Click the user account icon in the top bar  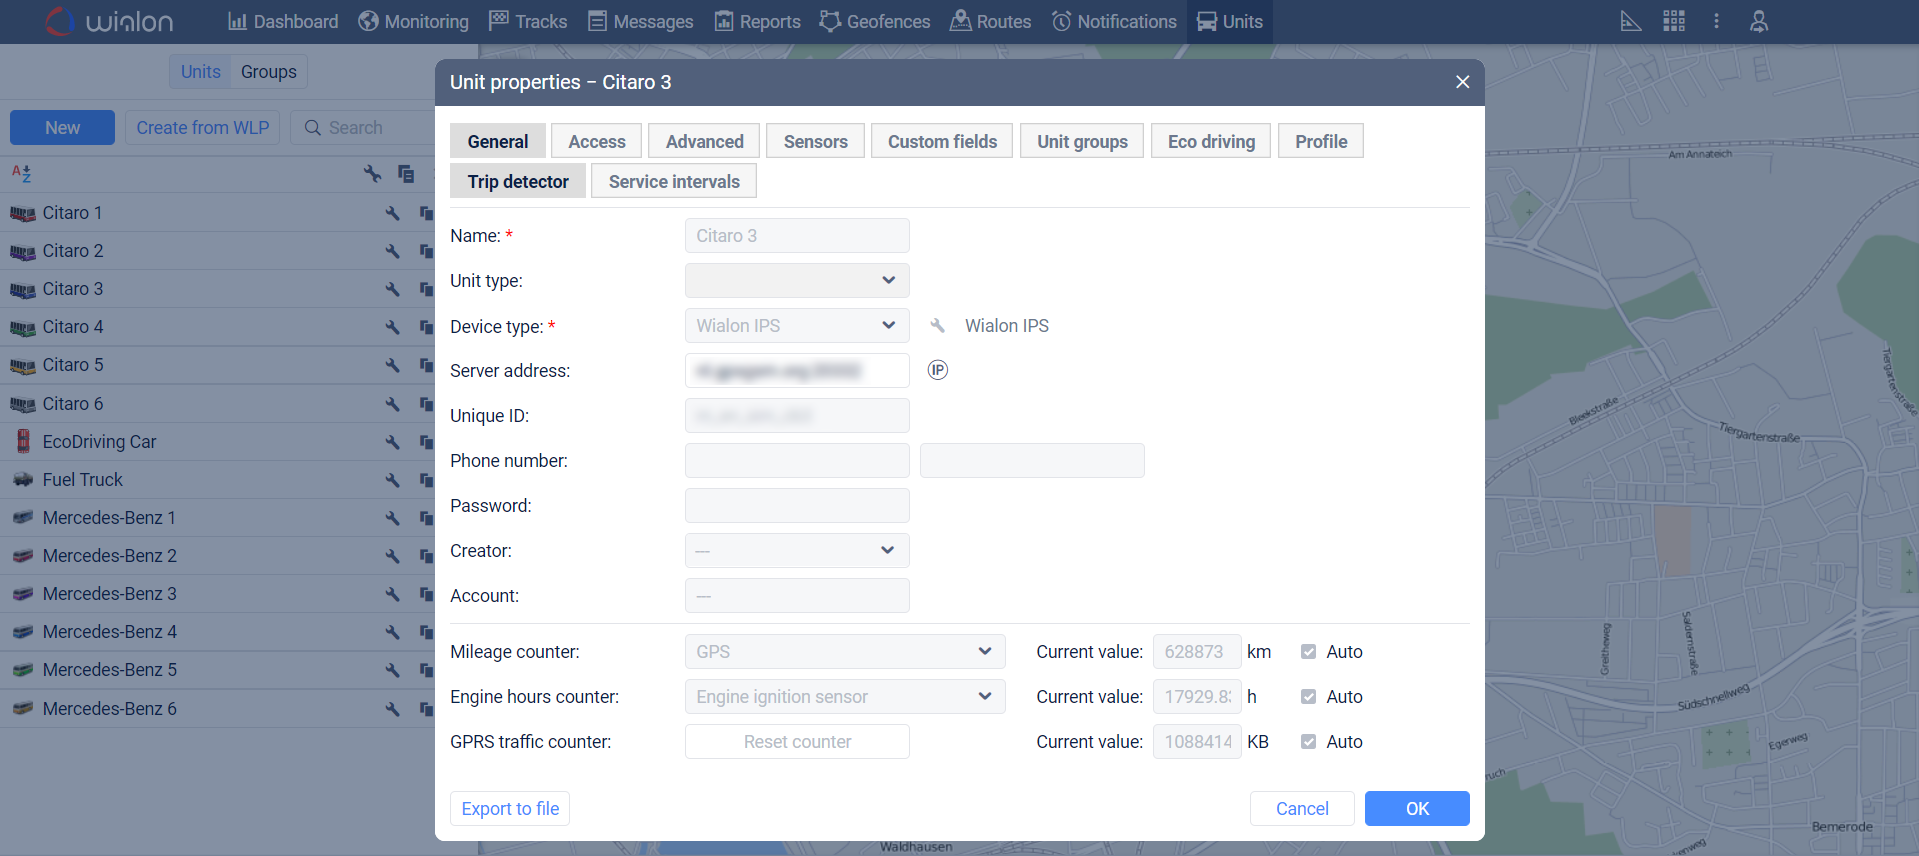click(x=1759, y=21)
